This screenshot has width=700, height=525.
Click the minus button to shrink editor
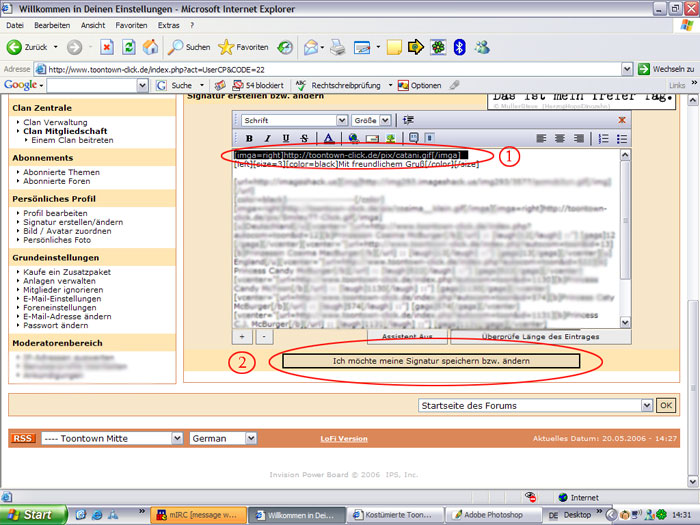pyautogui.click(x=264, y=337)
